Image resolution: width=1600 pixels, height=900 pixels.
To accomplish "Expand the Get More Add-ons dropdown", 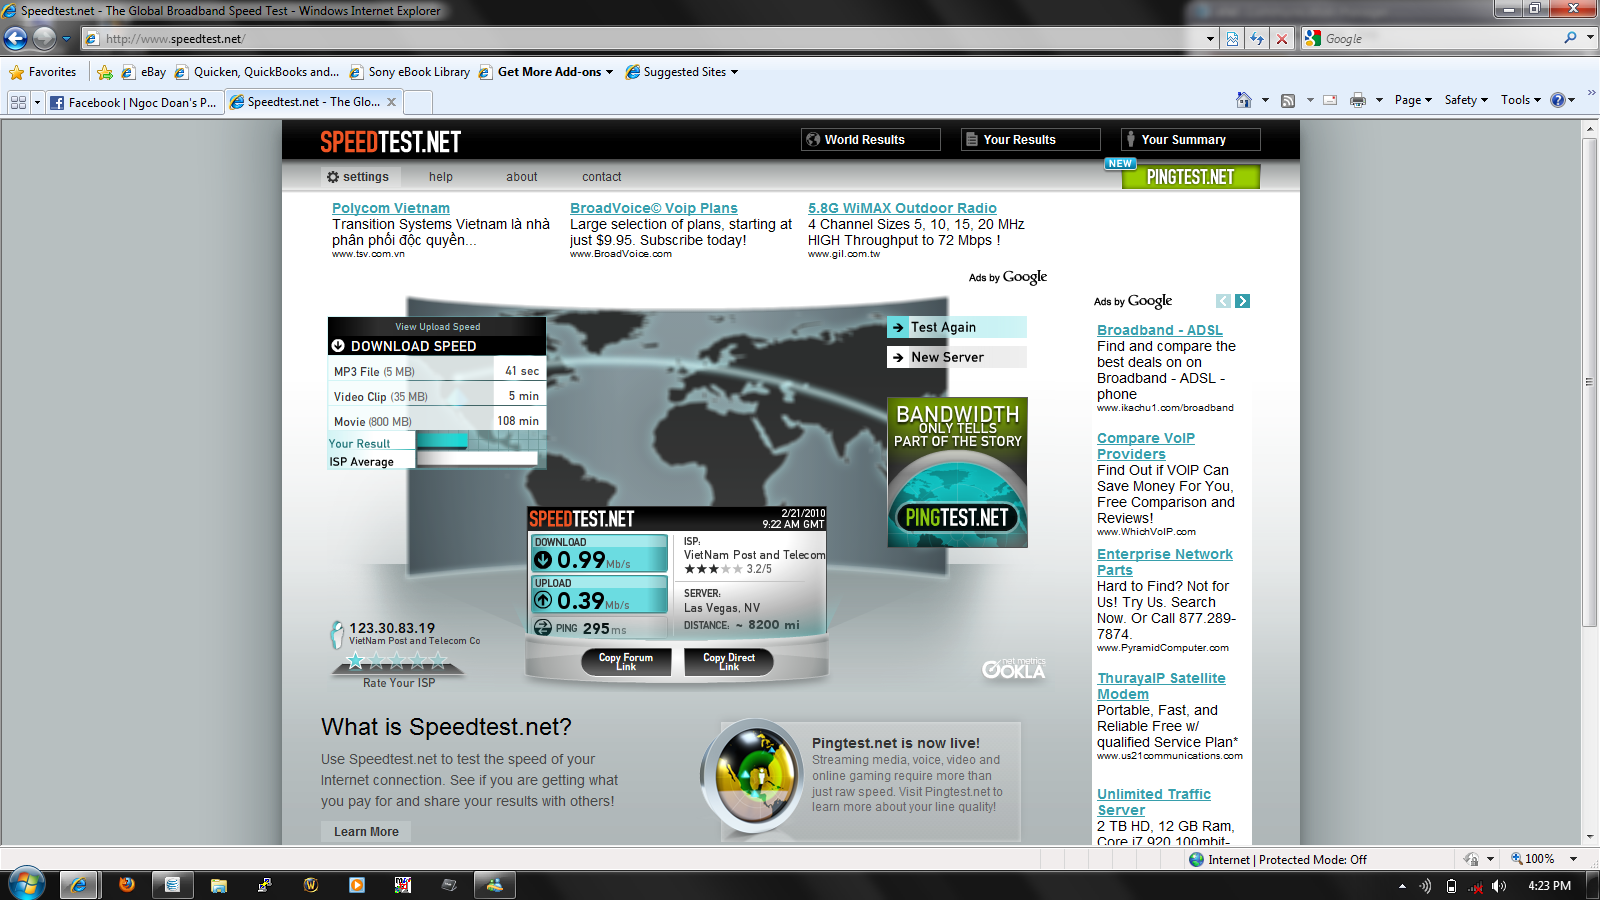I will tap(609, 72).
